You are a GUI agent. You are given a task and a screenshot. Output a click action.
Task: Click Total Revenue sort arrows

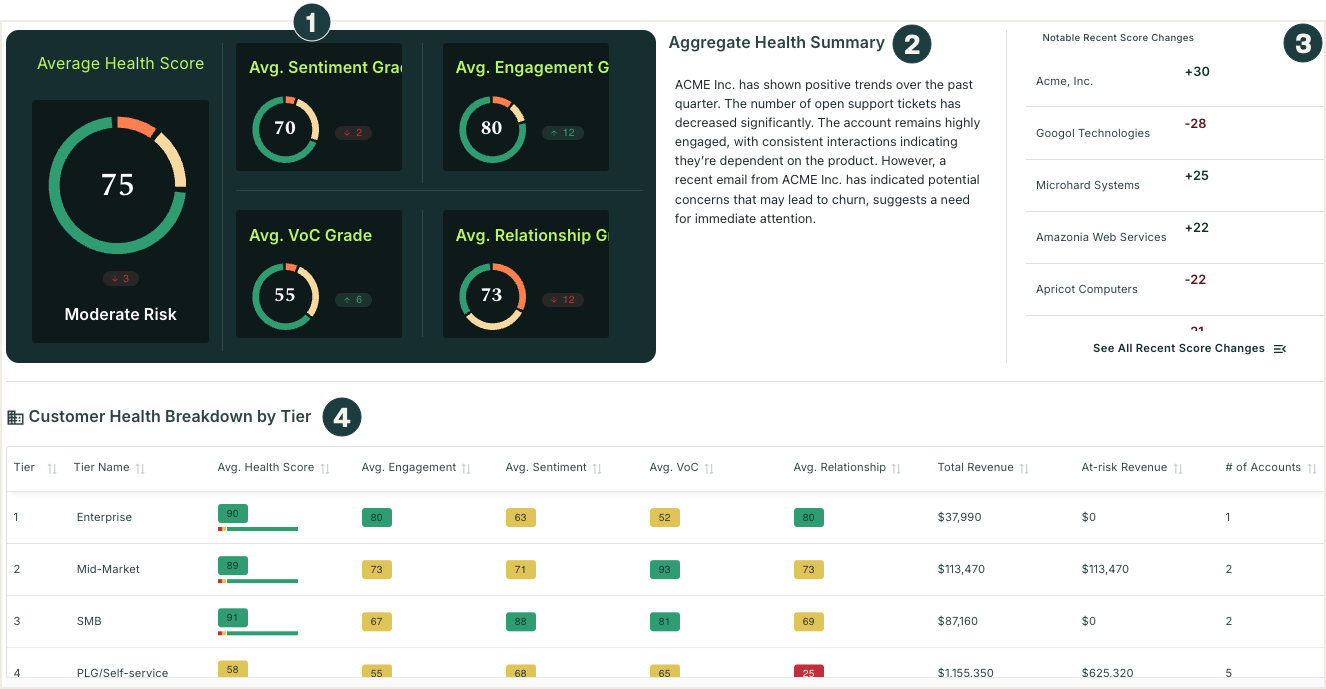[1024, 468]
